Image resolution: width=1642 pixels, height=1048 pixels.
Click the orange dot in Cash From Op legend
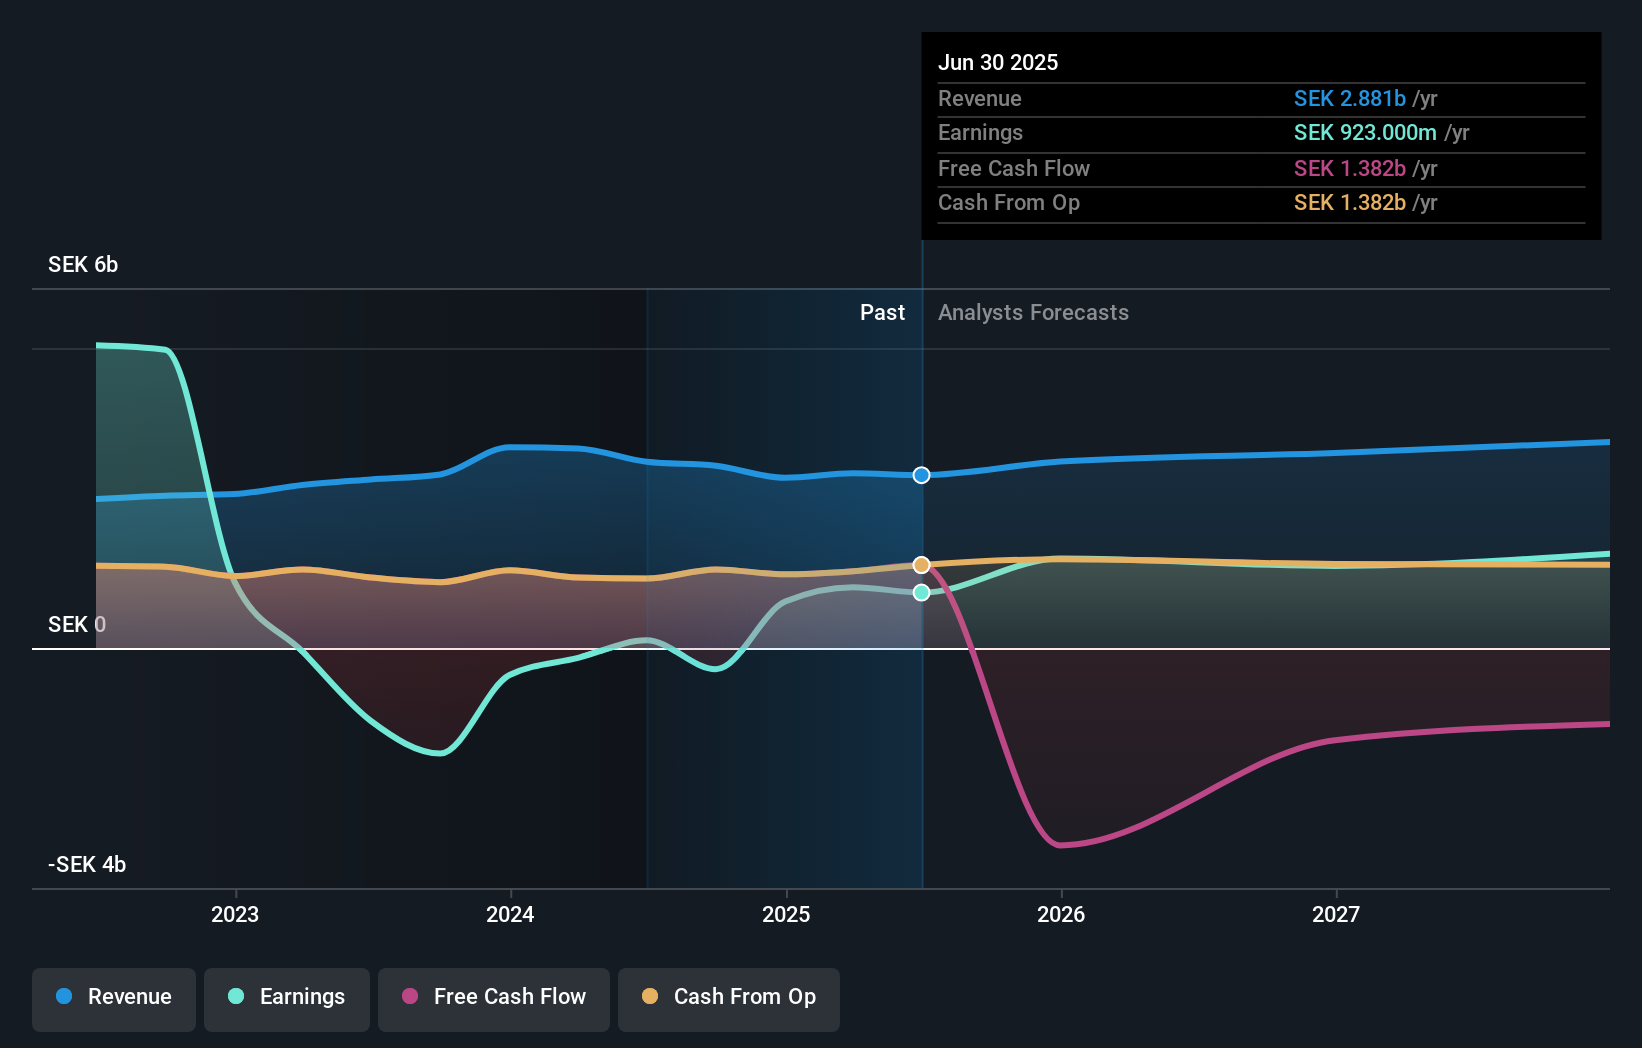click(650, 996)
